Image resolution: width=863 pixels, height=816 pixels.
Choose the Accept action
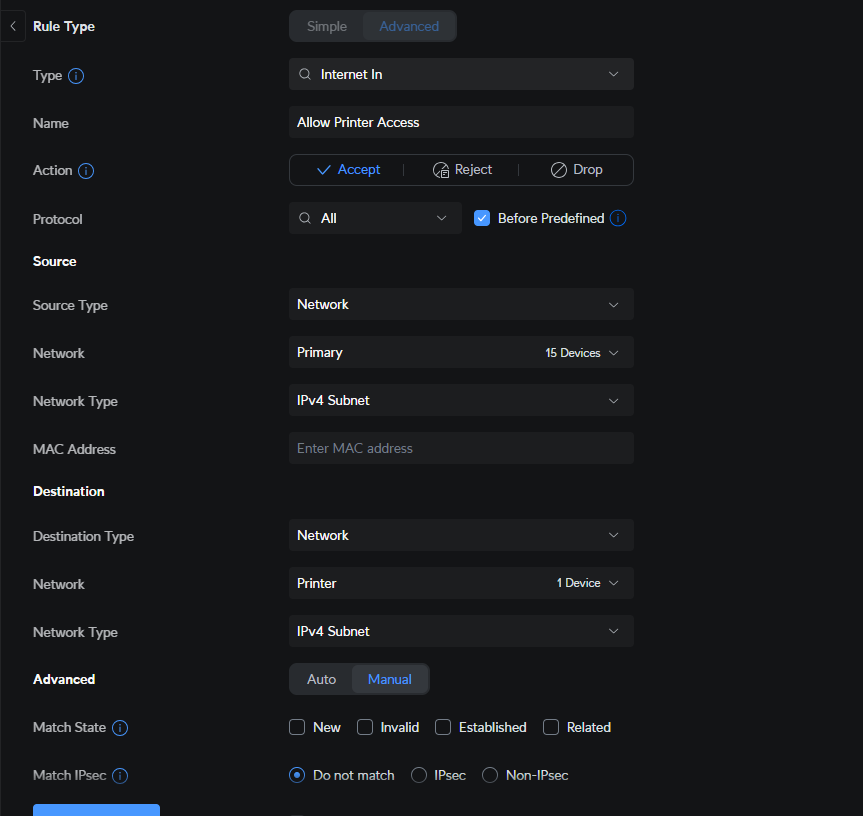(348, 170)
